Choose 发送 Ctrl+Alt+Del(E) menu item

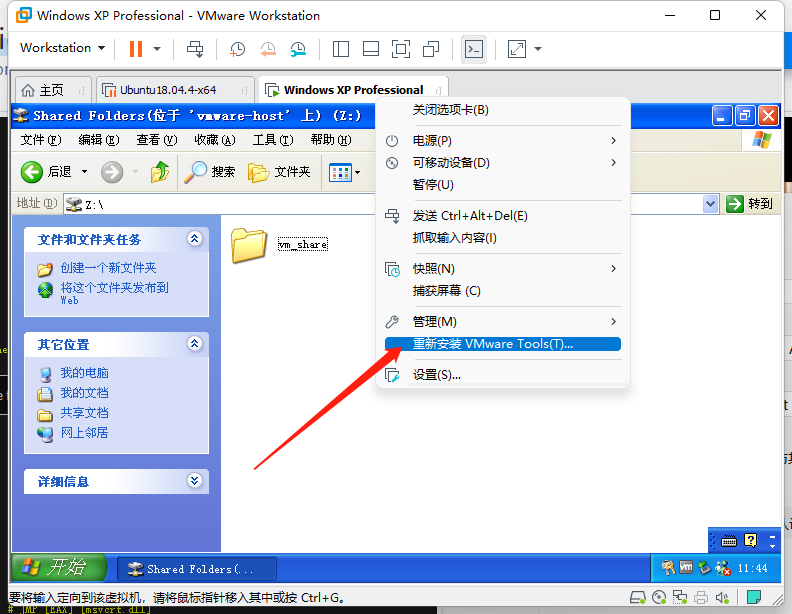click(x=503, y=216)
